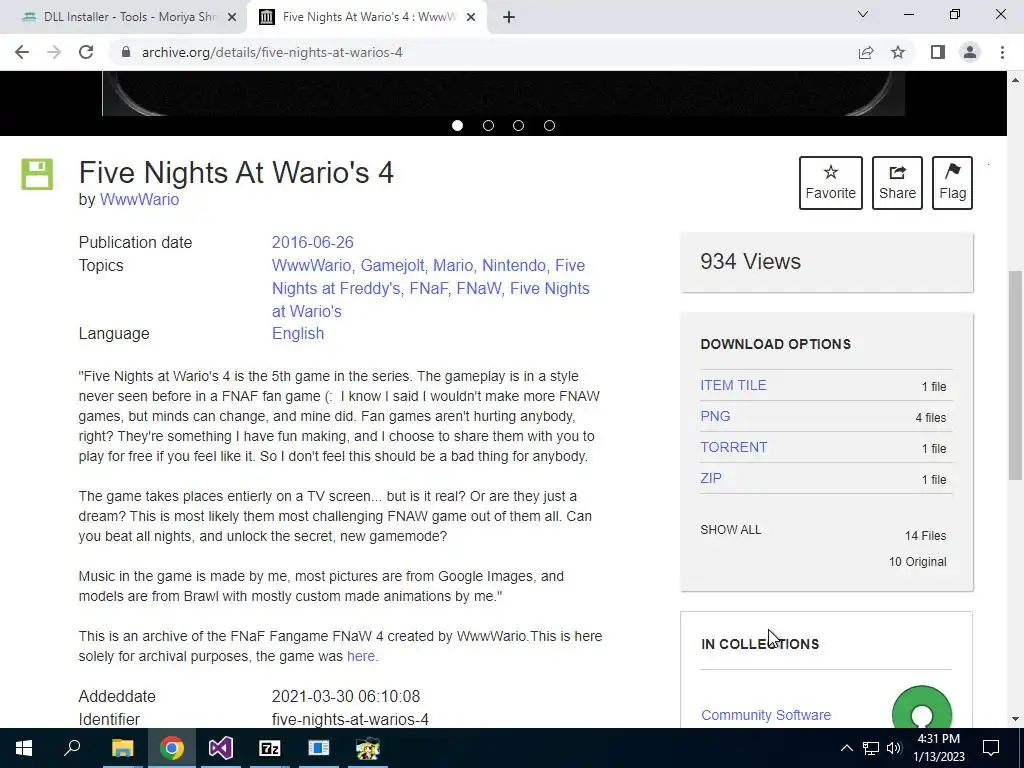
Task: Select the fourth carousel dot
Action: click(549, 125)
